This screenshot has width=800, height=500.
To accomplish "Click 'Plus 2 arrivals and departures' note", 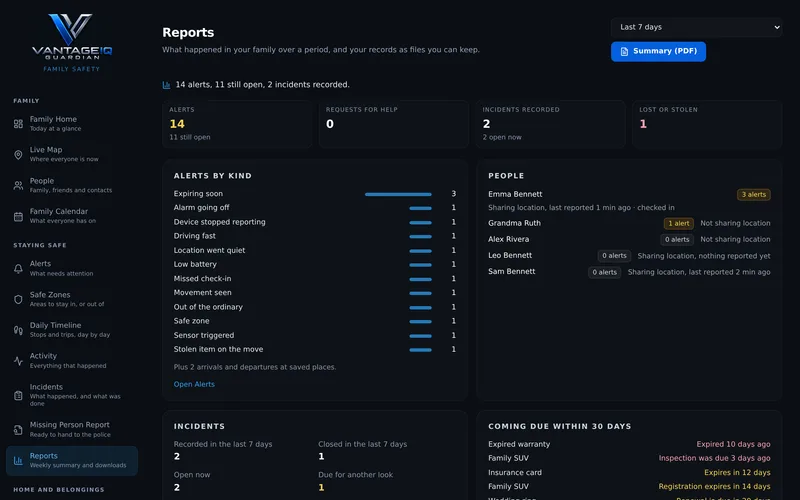I will [255, 367].
